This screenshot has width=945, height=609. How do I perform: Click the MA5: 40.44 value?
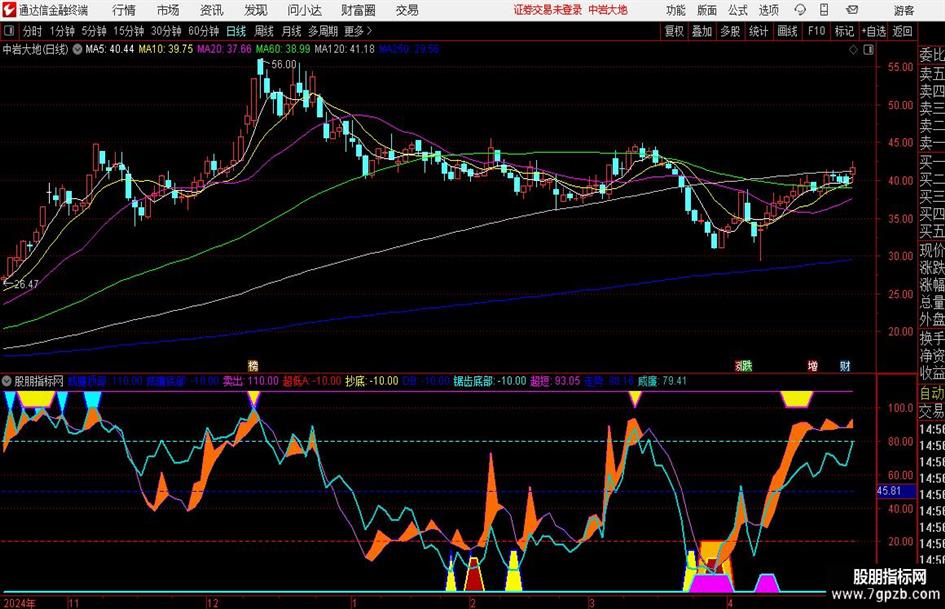tap(110, 49)
